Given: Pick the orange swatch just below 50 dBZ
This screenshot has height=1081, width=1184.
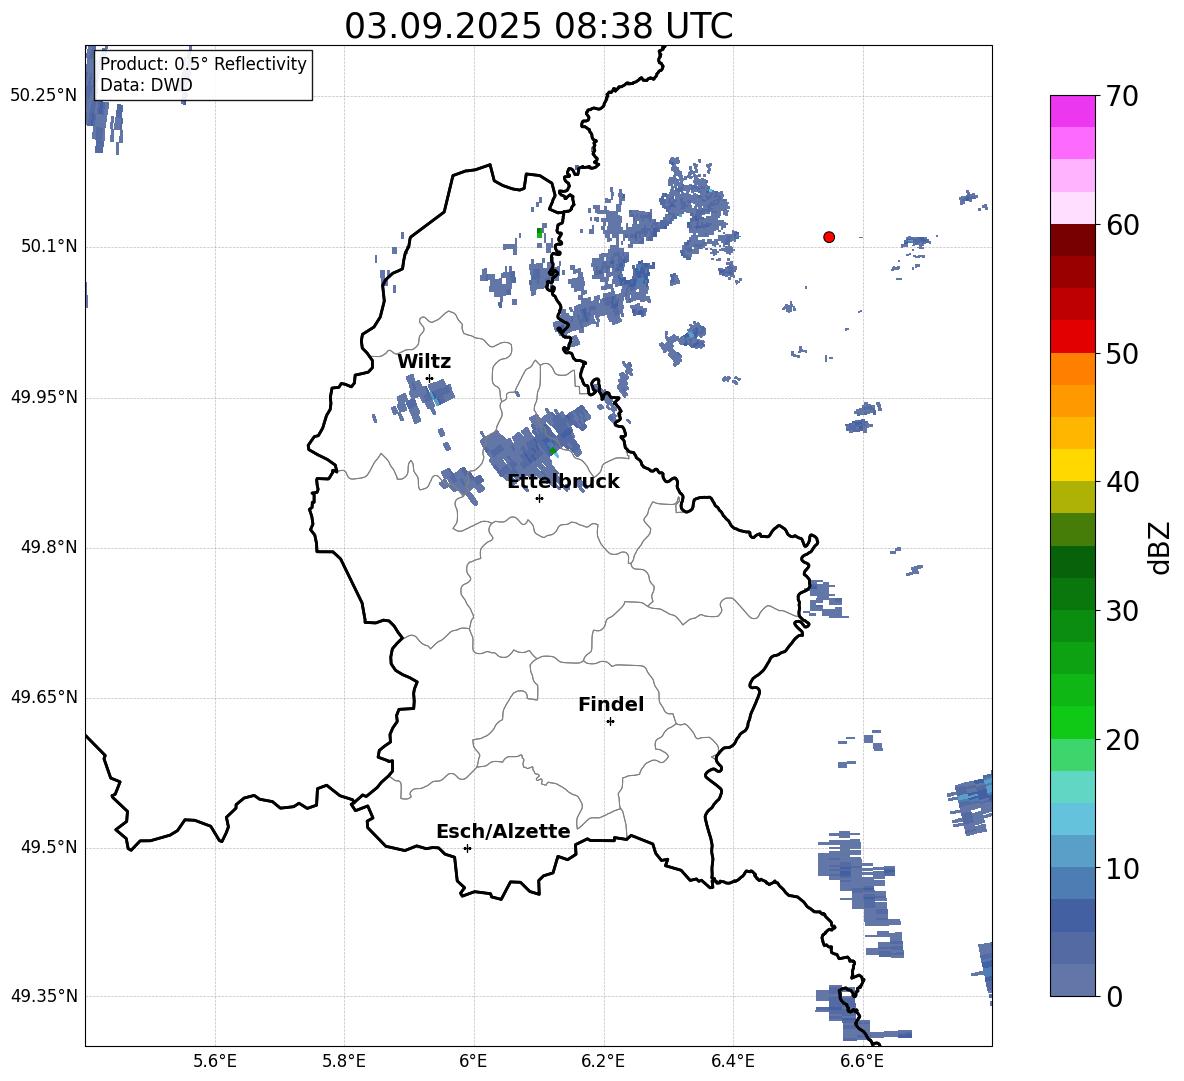Looking at the screenshot, I should click(x=1073, y=369).
